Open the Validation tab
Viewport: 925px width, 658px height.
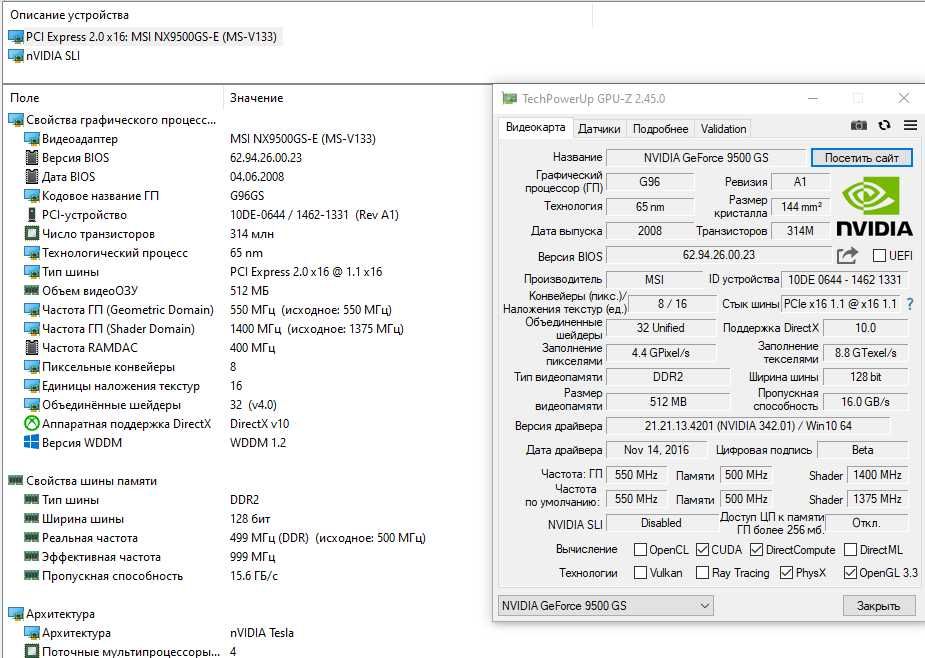pos(723,129)
